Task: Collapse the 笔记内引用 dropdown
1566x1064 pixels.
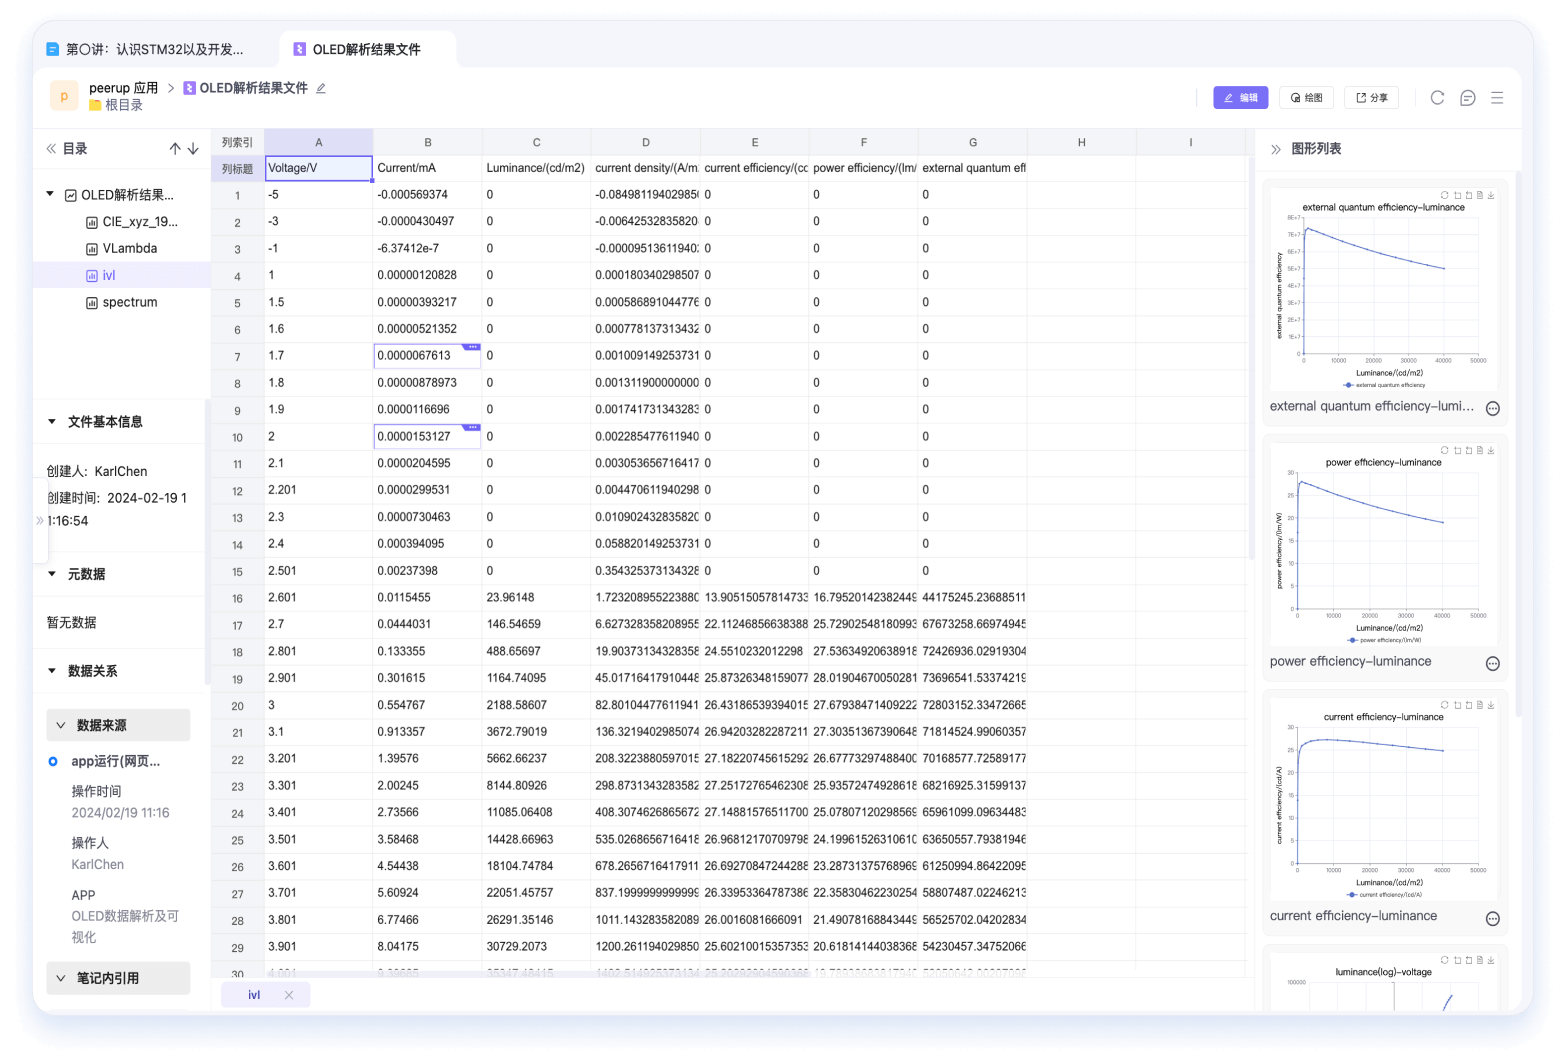Action: [118, 978]
